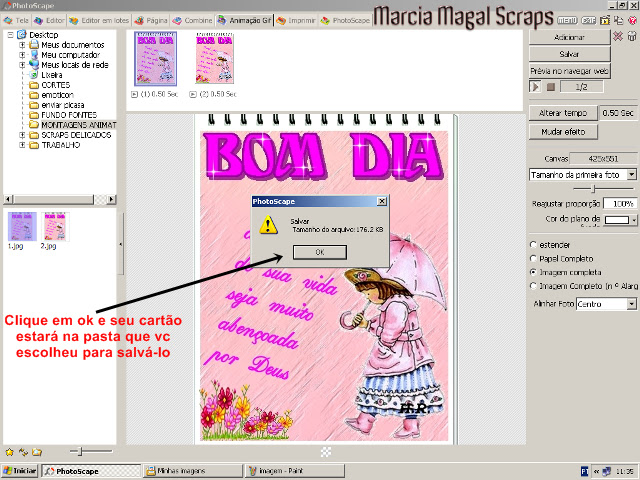The width and height of the screenshot is (640, 480).
Task: Click the frame (2) 0.50 Sec time label
Action: [x=218, y=94]
